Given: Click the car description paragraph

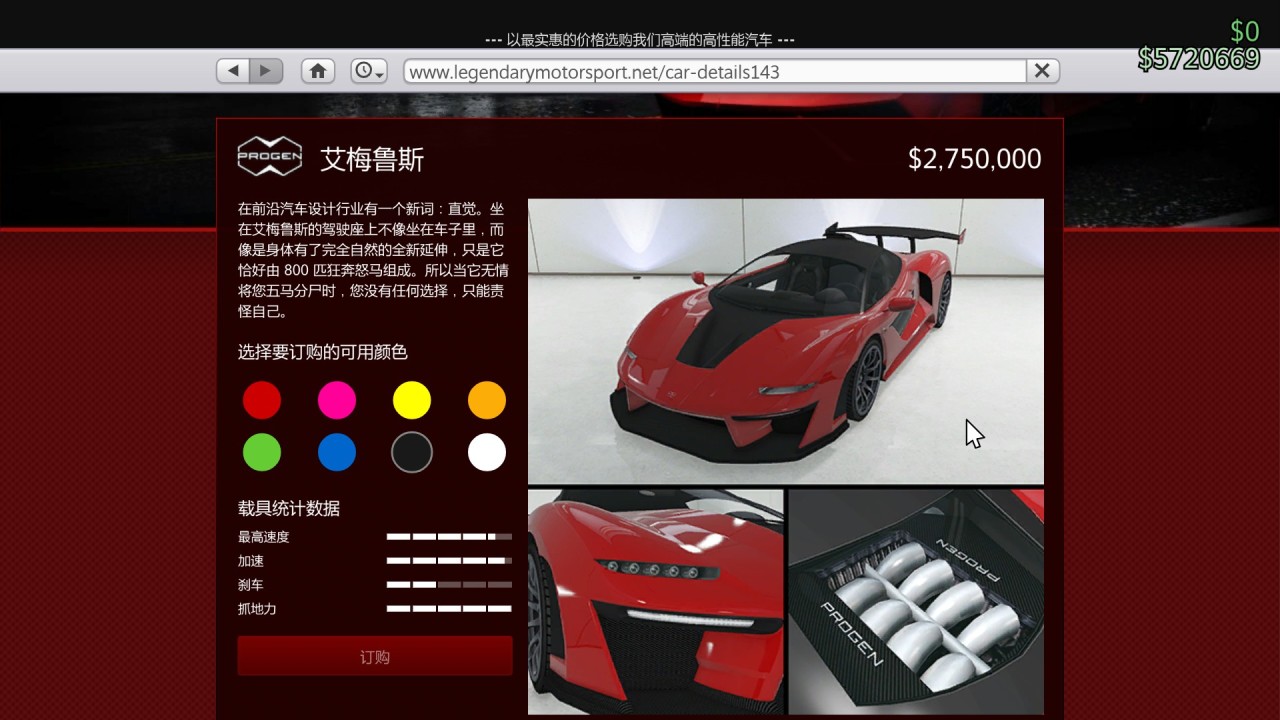Looking at the screenshot, I should (373, 260).
